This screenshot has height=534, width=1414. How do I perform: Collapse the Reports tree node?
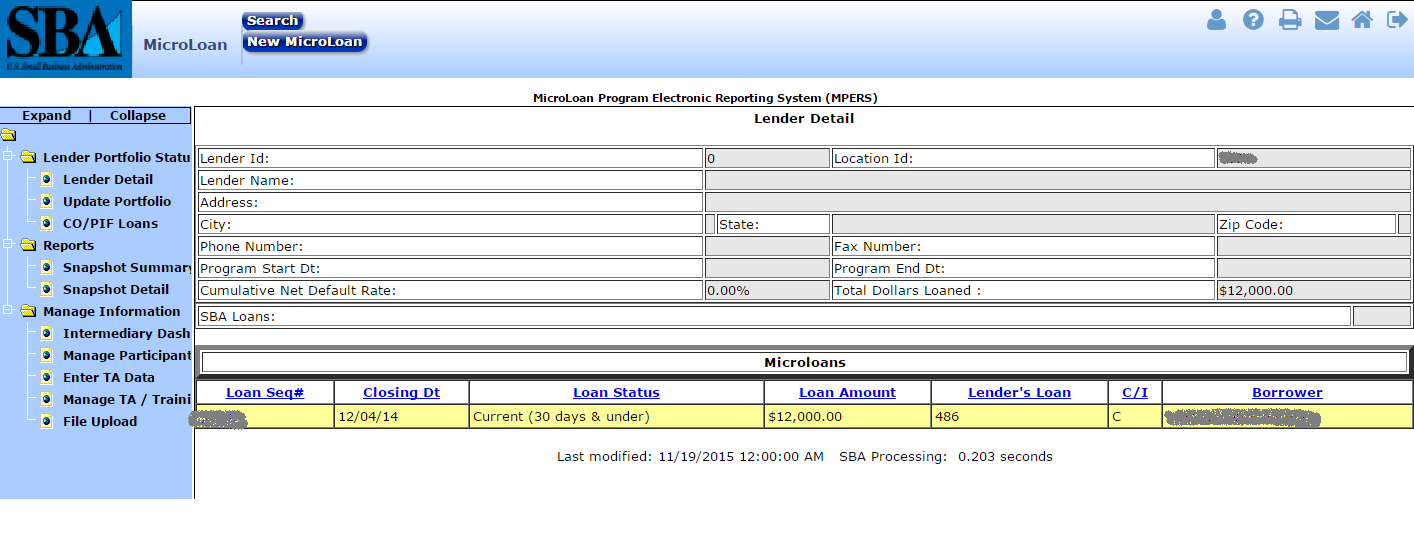tap(8, 245)
